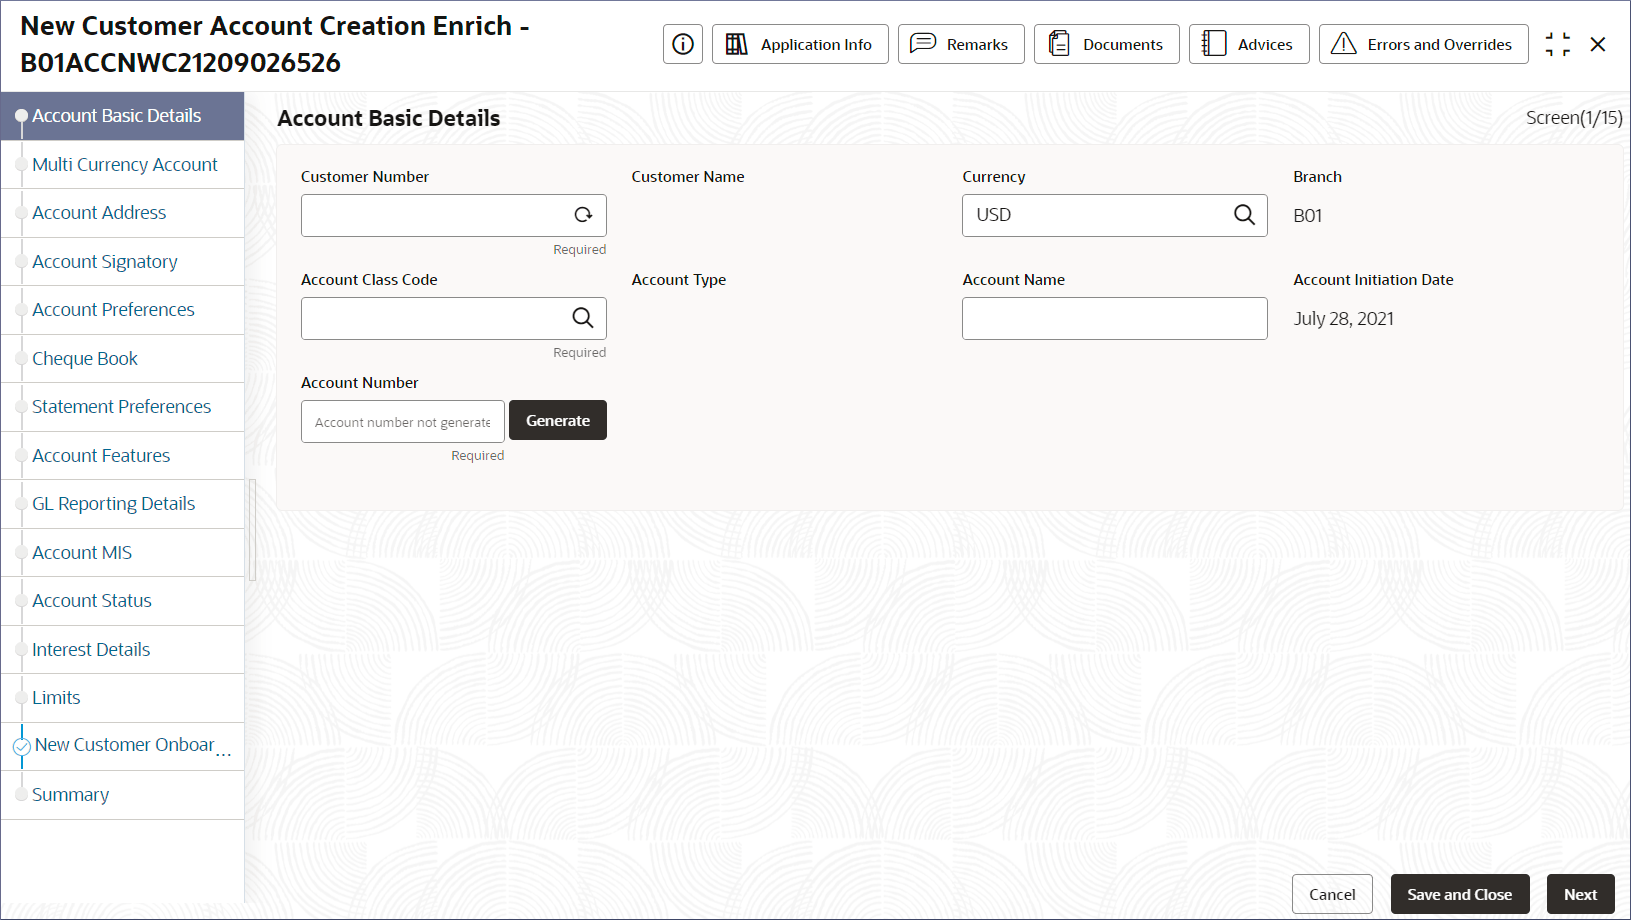
Task: Open the Account Class Code search lookup
Action: coord(583,318)
